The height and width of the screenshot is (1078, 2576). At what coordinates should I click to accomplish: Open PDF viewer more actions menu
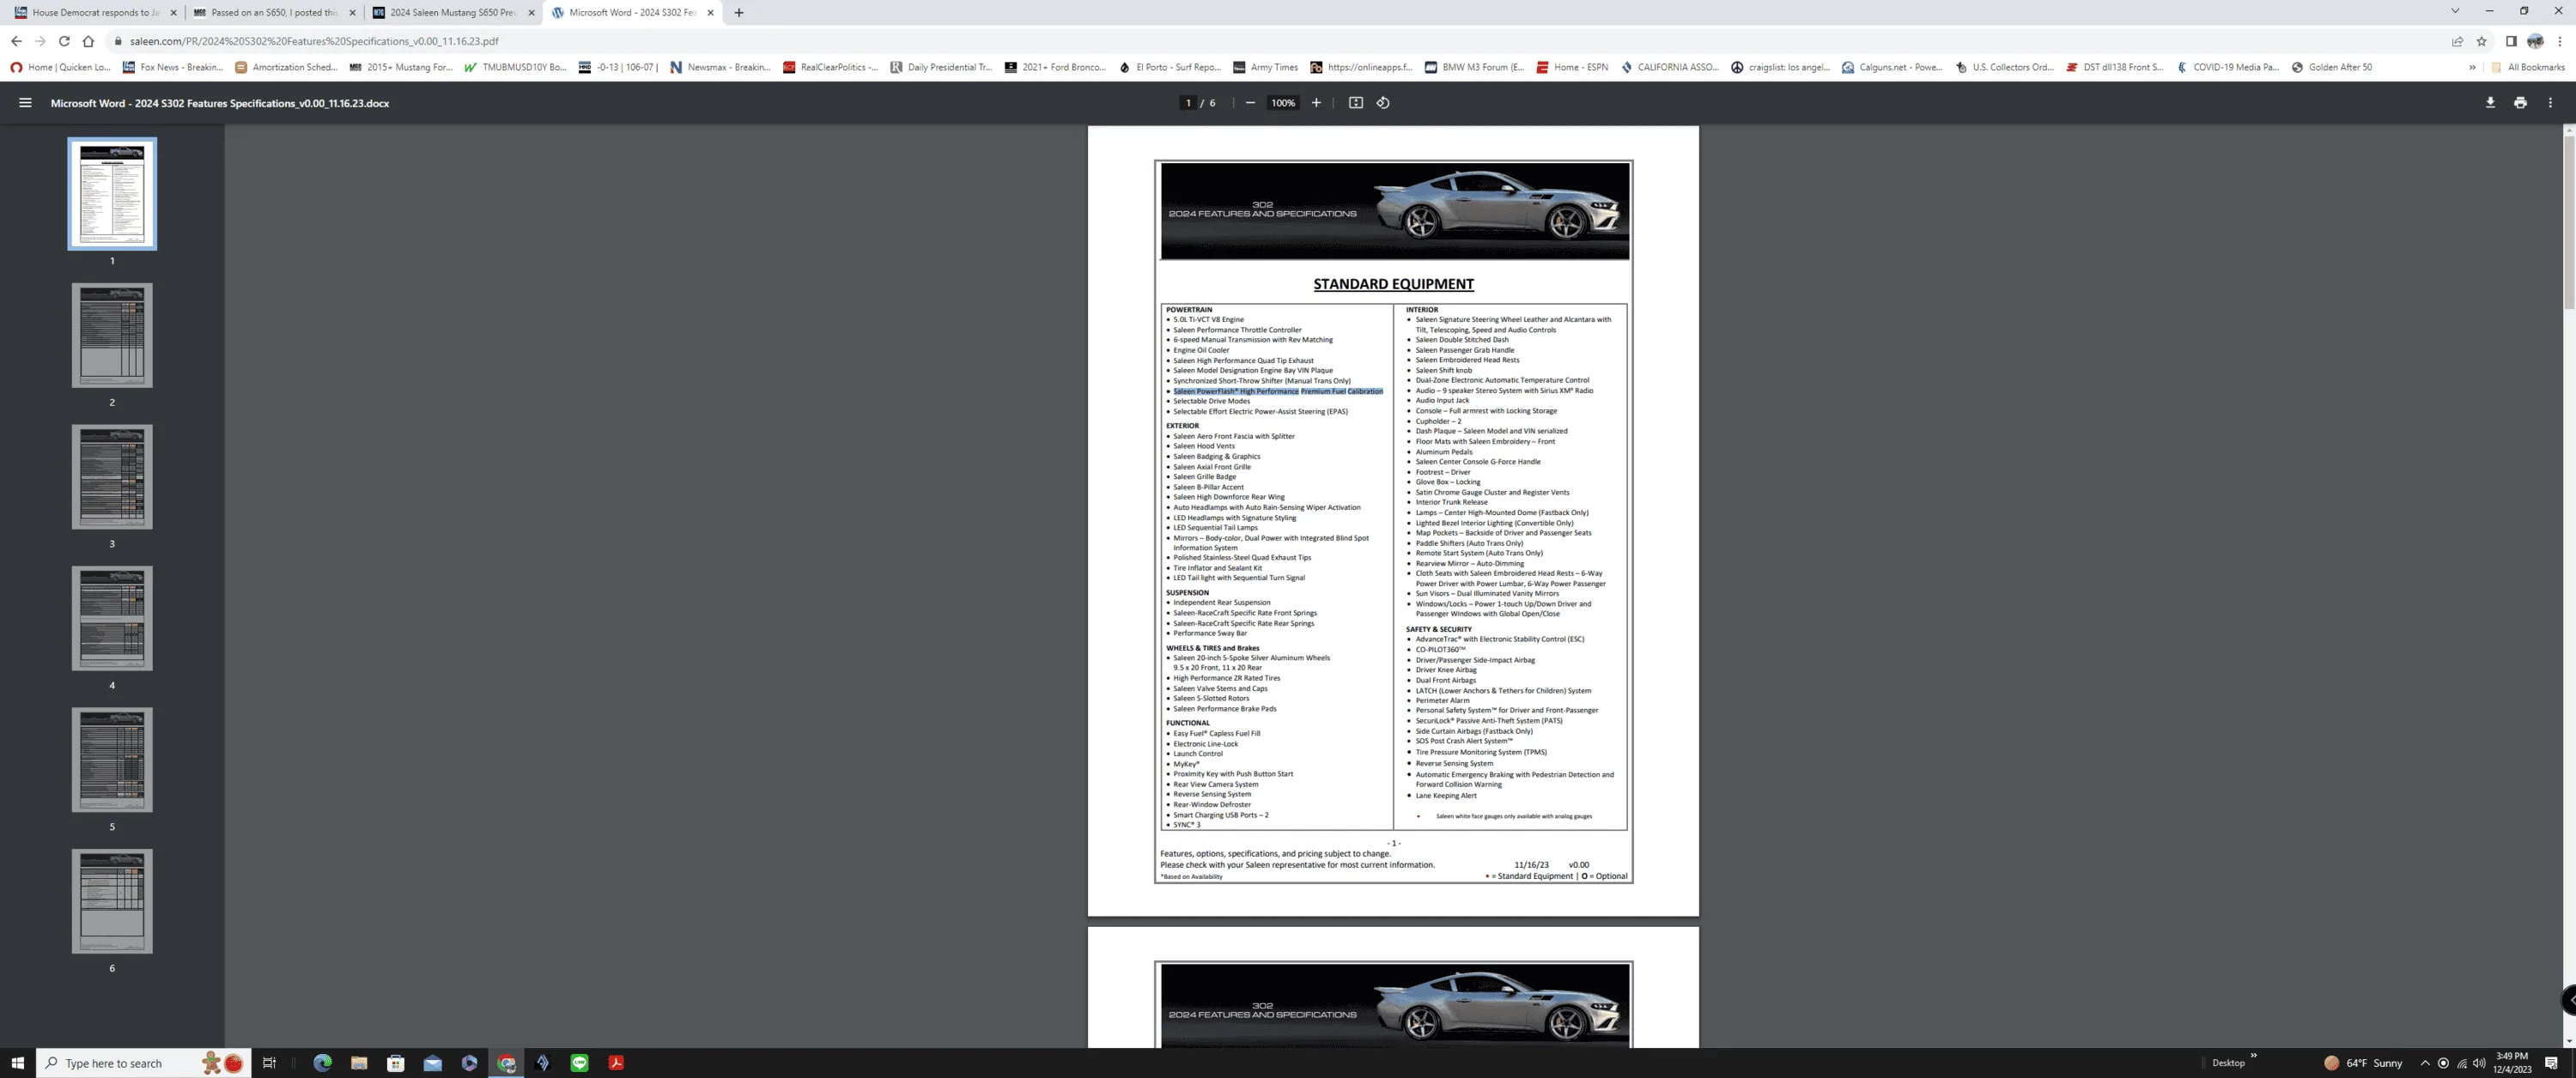click(x=2550, y=103)
